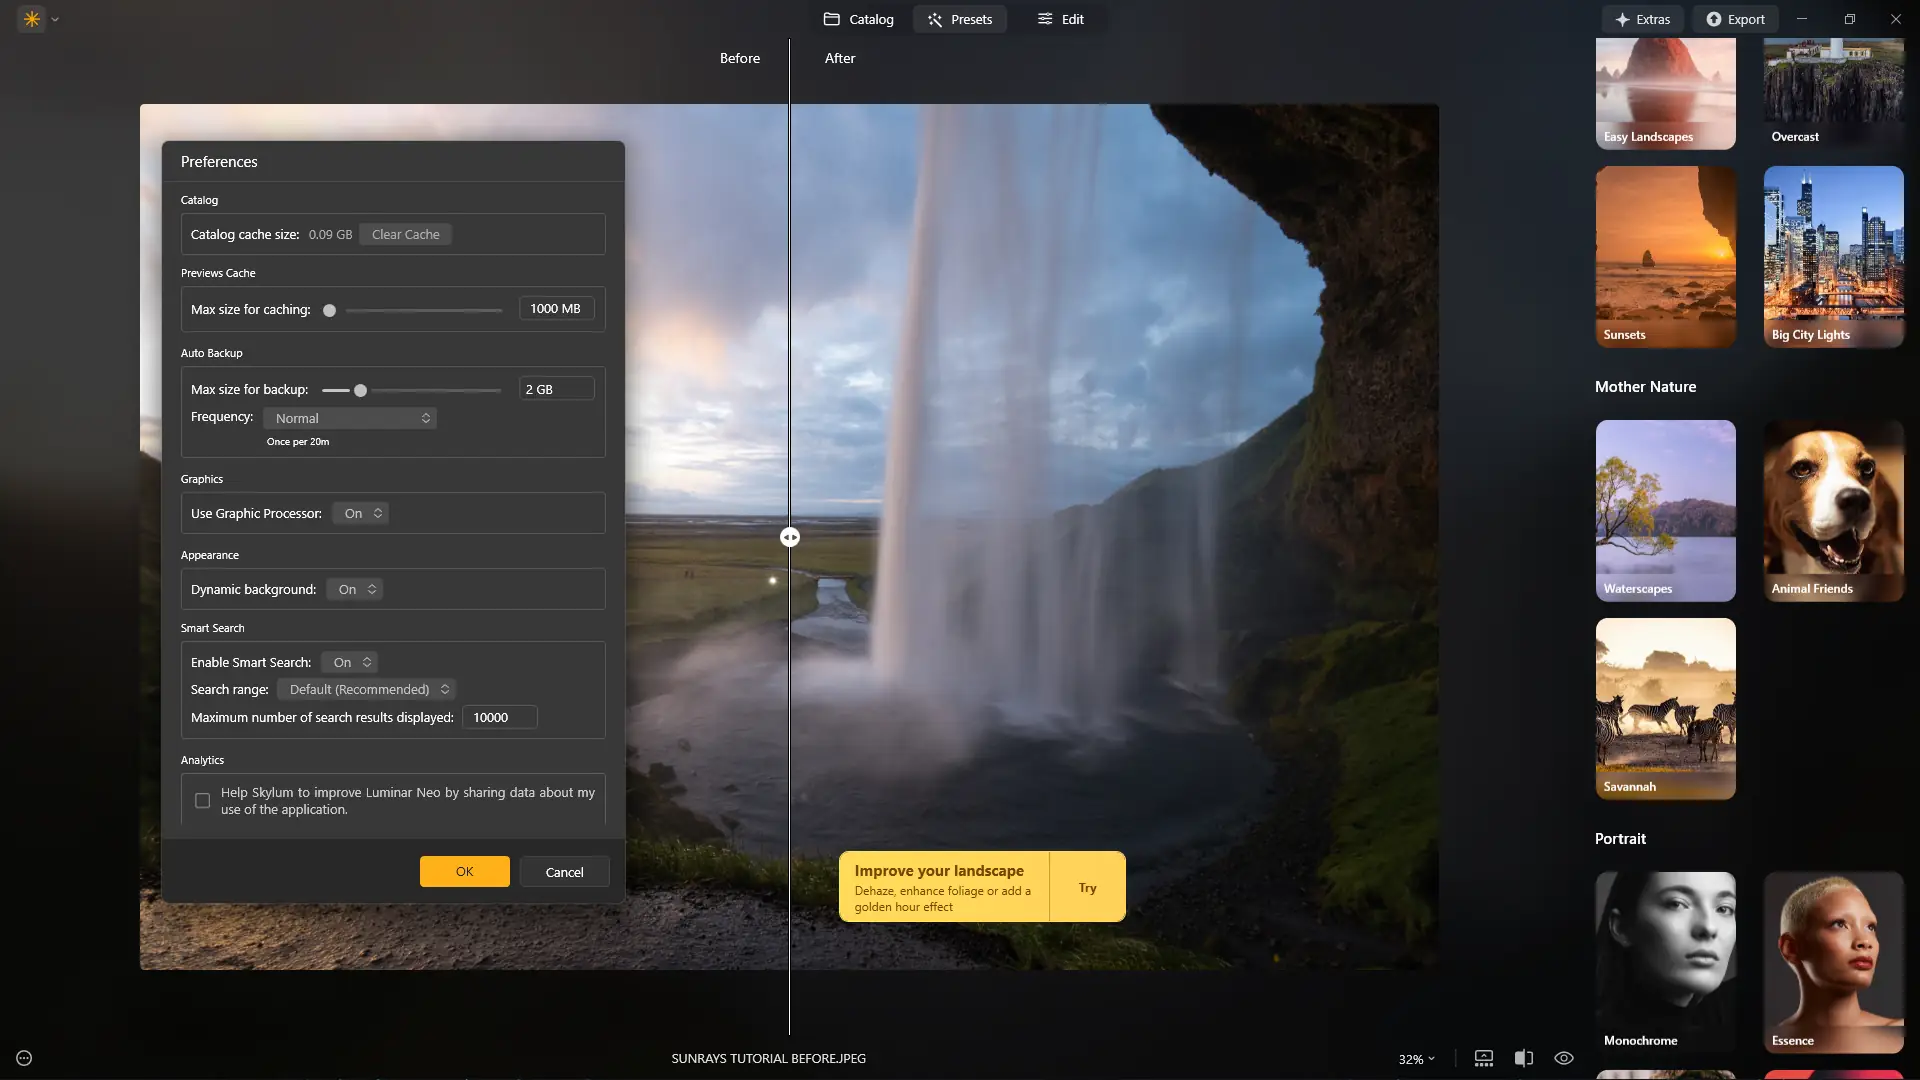This screenshot has width=1920, height=1080.
Task: Click the before/after divider handle
Action: click(790, 537)
